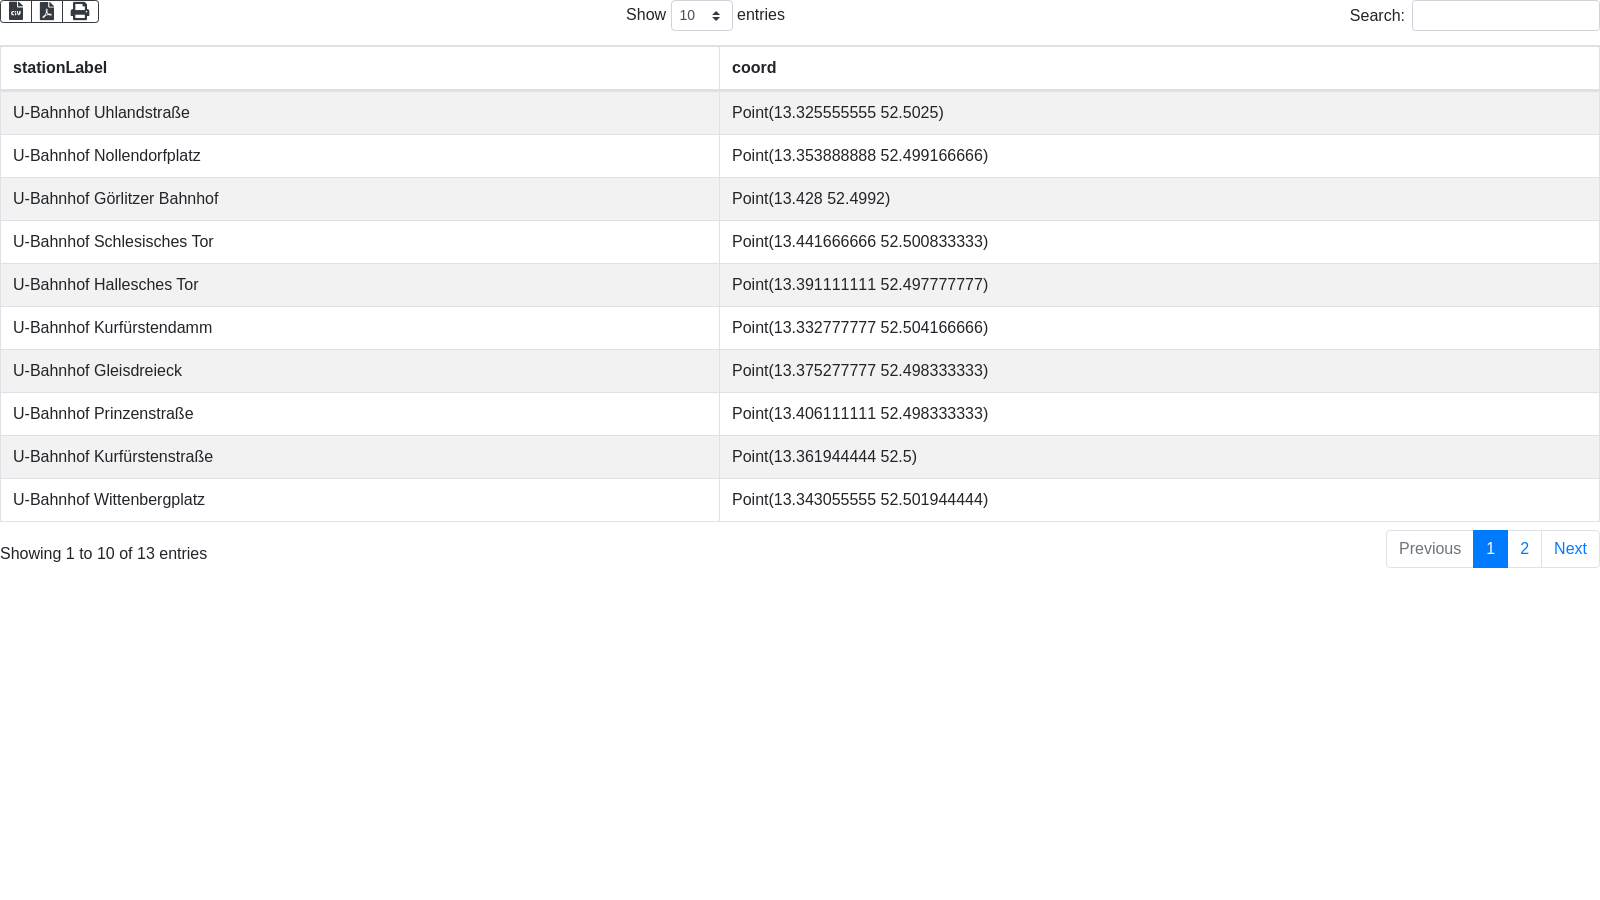The width and height of the screenshot is (1600, 900).
Task: Click the Previous pagination button
Action: pos(1429,549)
